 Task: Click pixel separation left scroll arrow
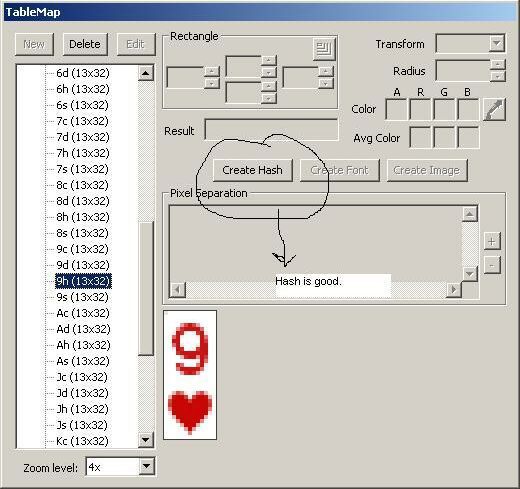click(x=177, y=289)
